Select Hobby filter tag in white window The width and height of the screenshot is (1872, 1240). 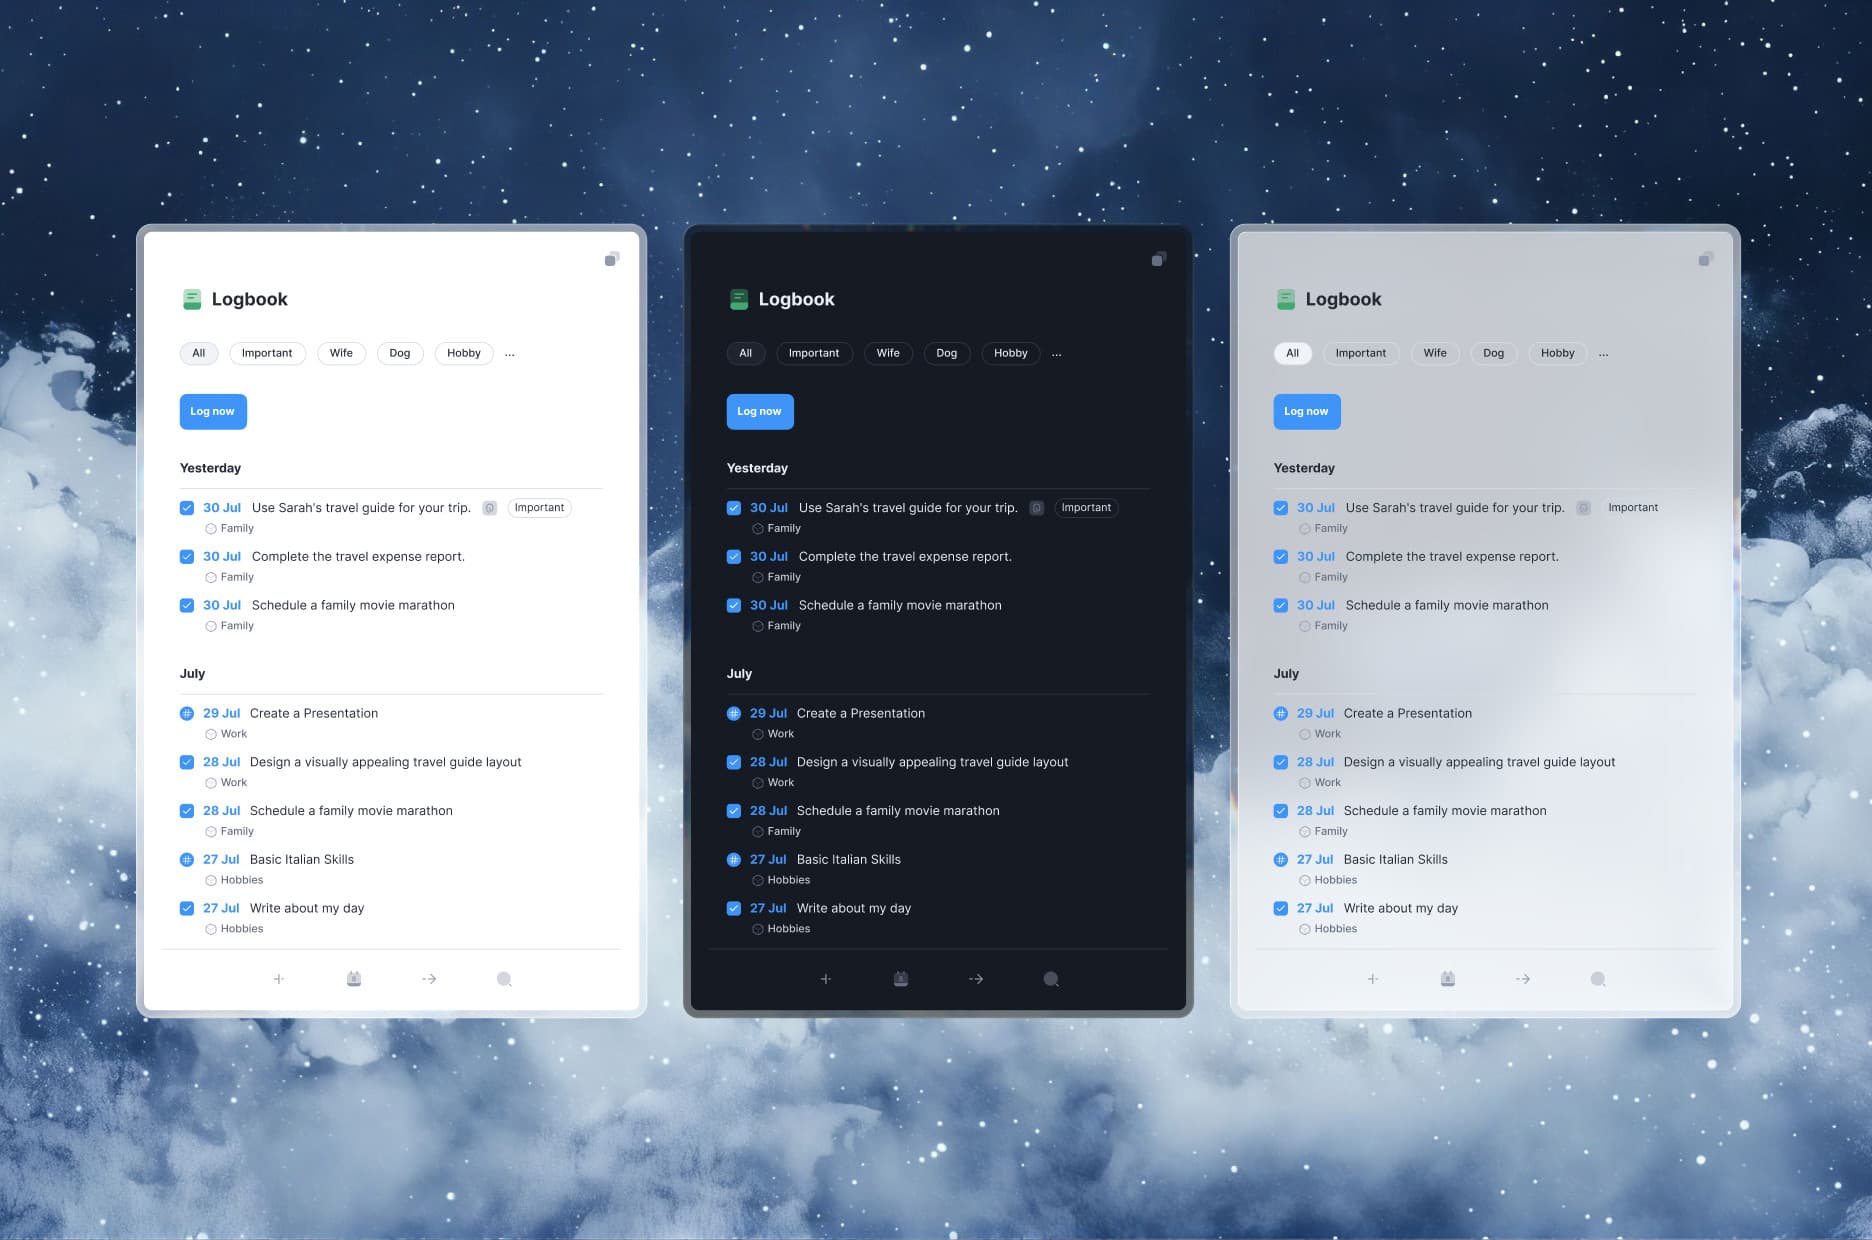pyautogui.click(x=464, y=353)
